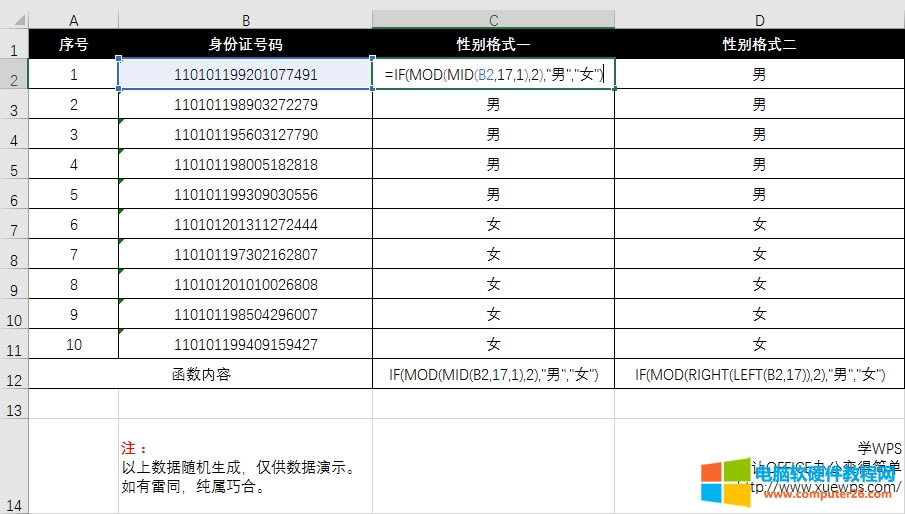Viewport: 905px width, 514px height.
Task: Click the select-all corner triangle
Action: coord(20,21)
